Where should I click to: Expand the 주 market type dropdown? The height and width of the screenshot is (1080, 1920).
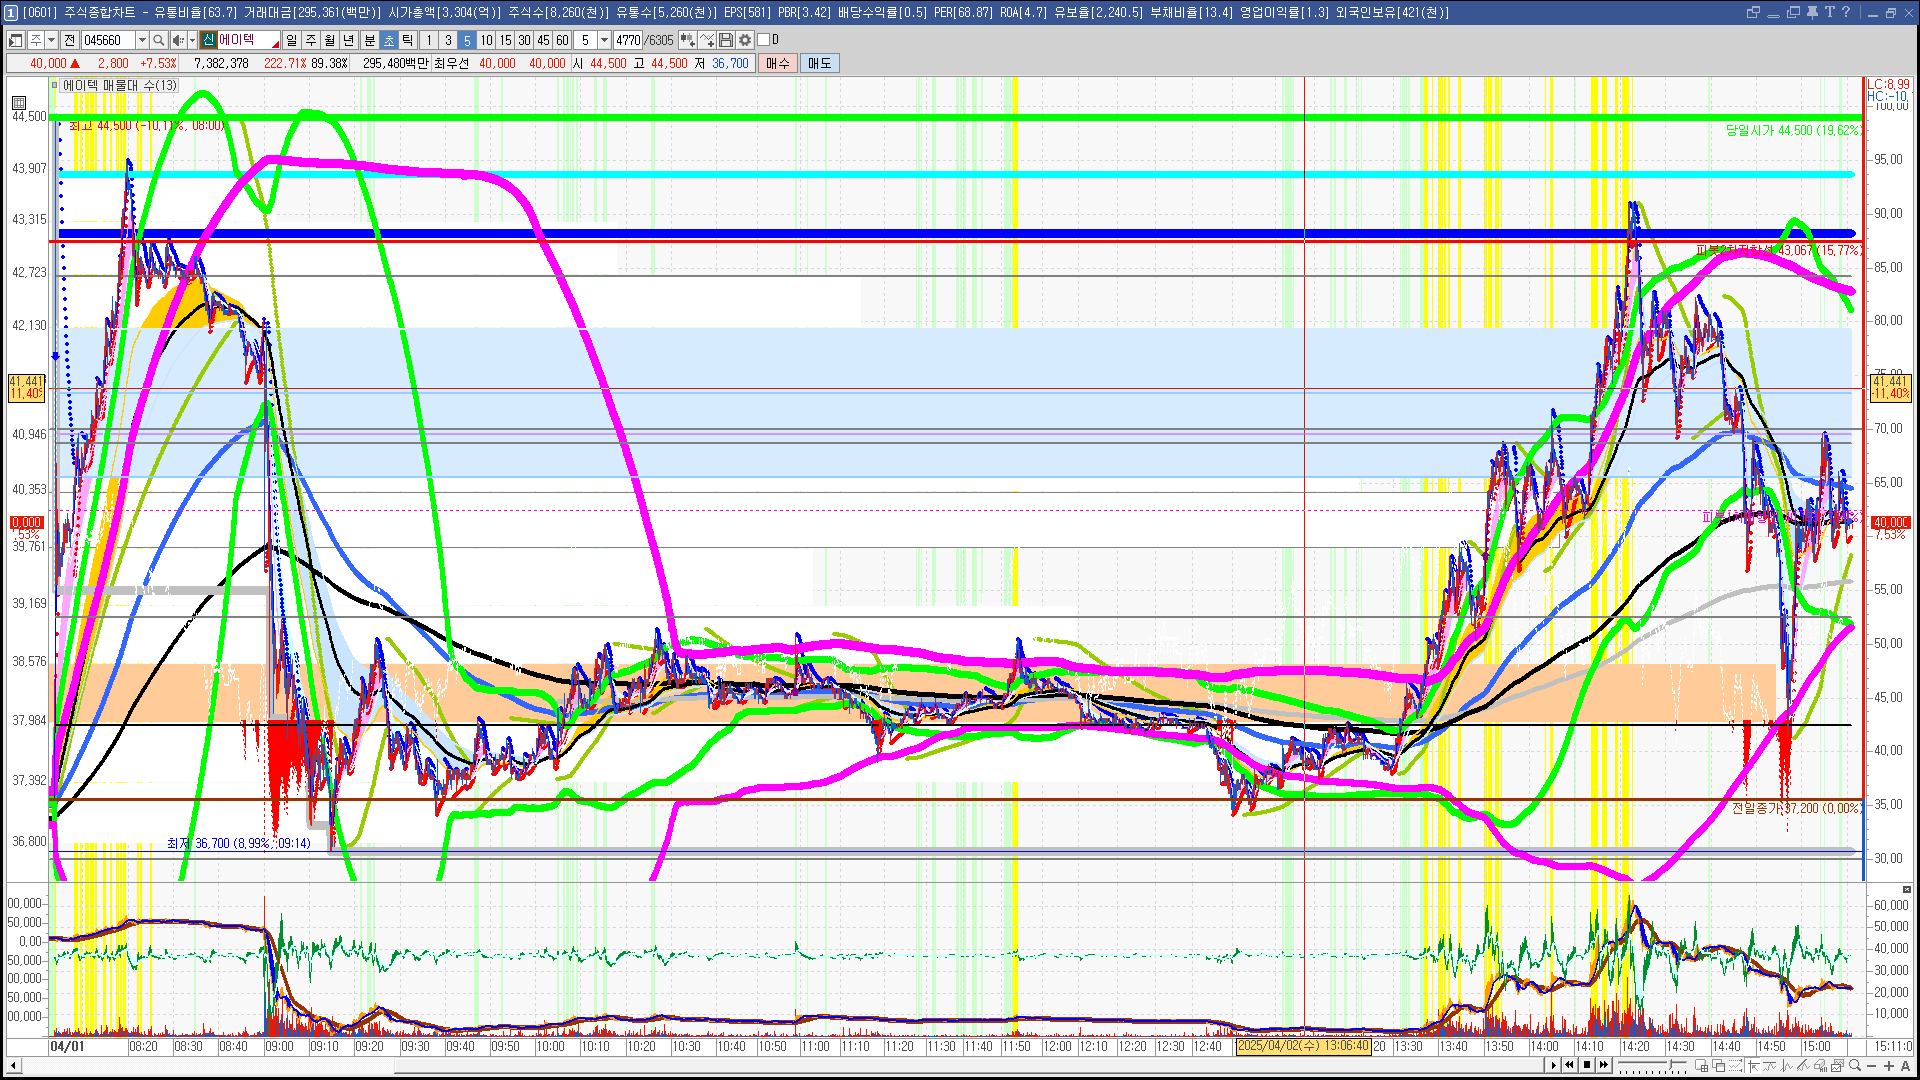[51, 40]
